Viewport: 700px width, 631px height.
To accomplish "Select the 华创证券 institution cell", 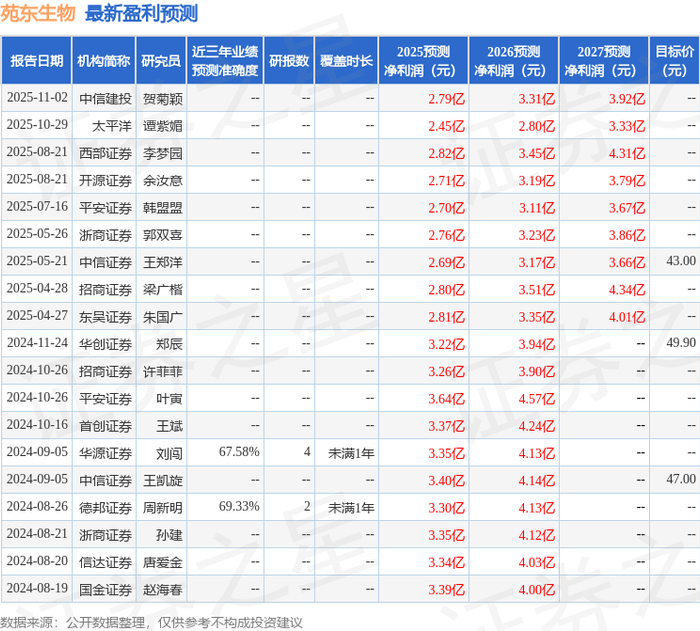I will coord(105,344).
